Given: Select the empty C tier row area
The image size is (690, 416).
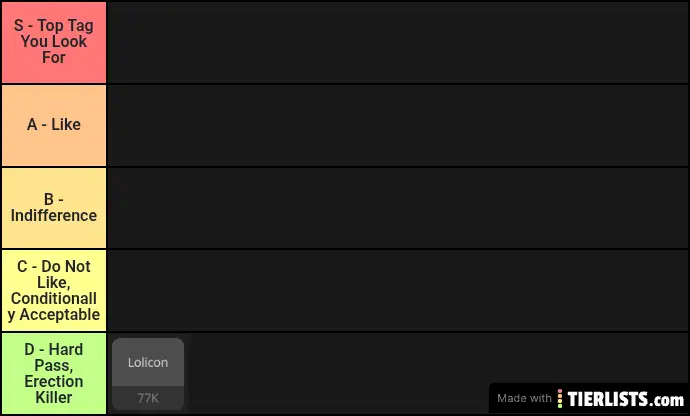Looking at the screenshot, I should pyautogui.click(x=398, y=290).
